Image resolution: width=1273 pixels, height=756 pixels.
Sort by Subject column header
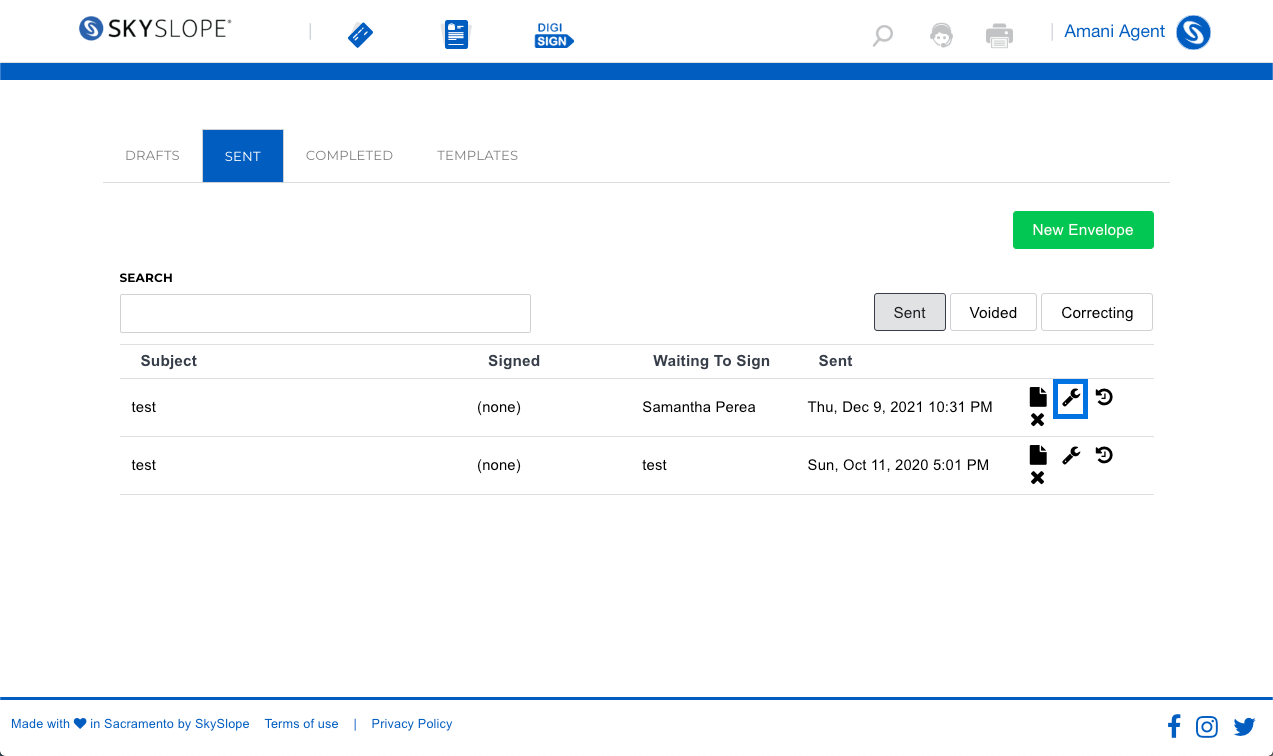169,361
